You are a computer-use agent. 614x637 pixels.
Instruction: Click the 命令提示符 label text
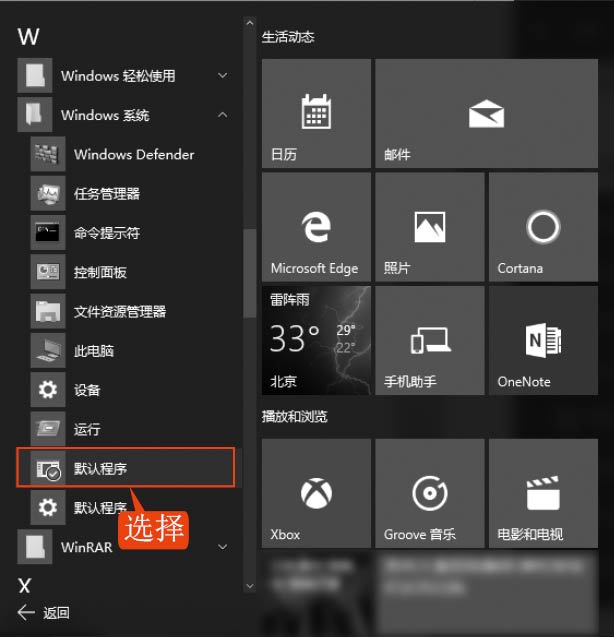pyautogui.click(x=107, y=233)
